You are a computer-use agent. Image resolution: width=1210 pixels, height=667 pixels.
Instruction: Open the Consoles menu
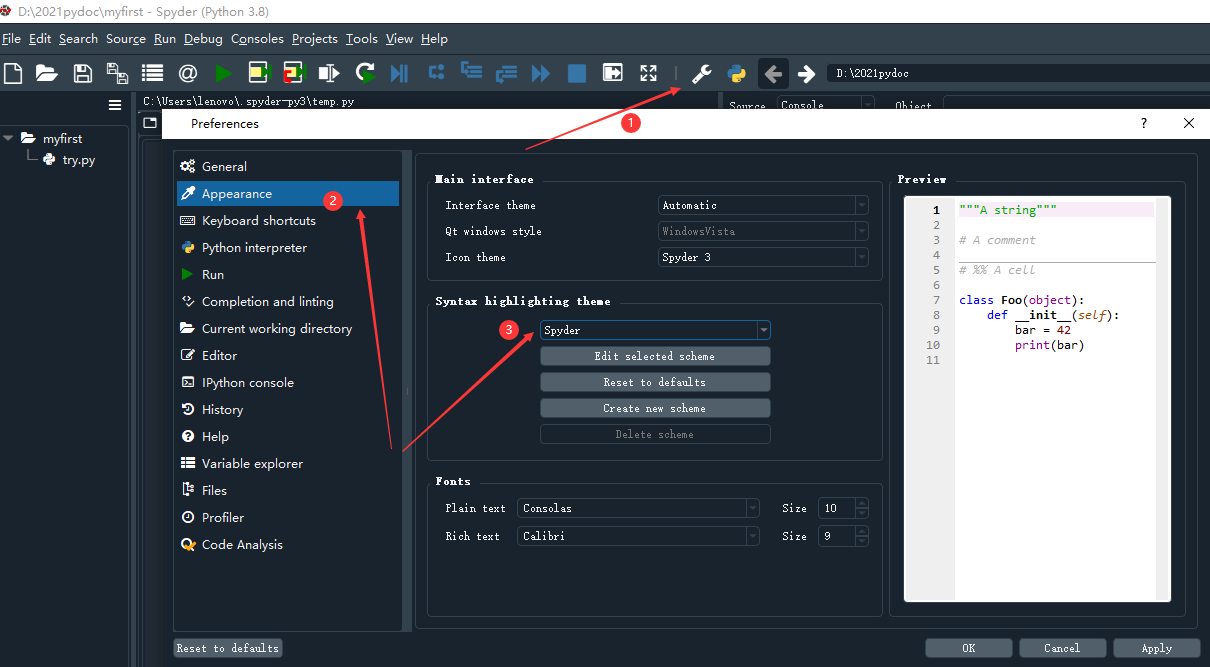coord(257,39)
